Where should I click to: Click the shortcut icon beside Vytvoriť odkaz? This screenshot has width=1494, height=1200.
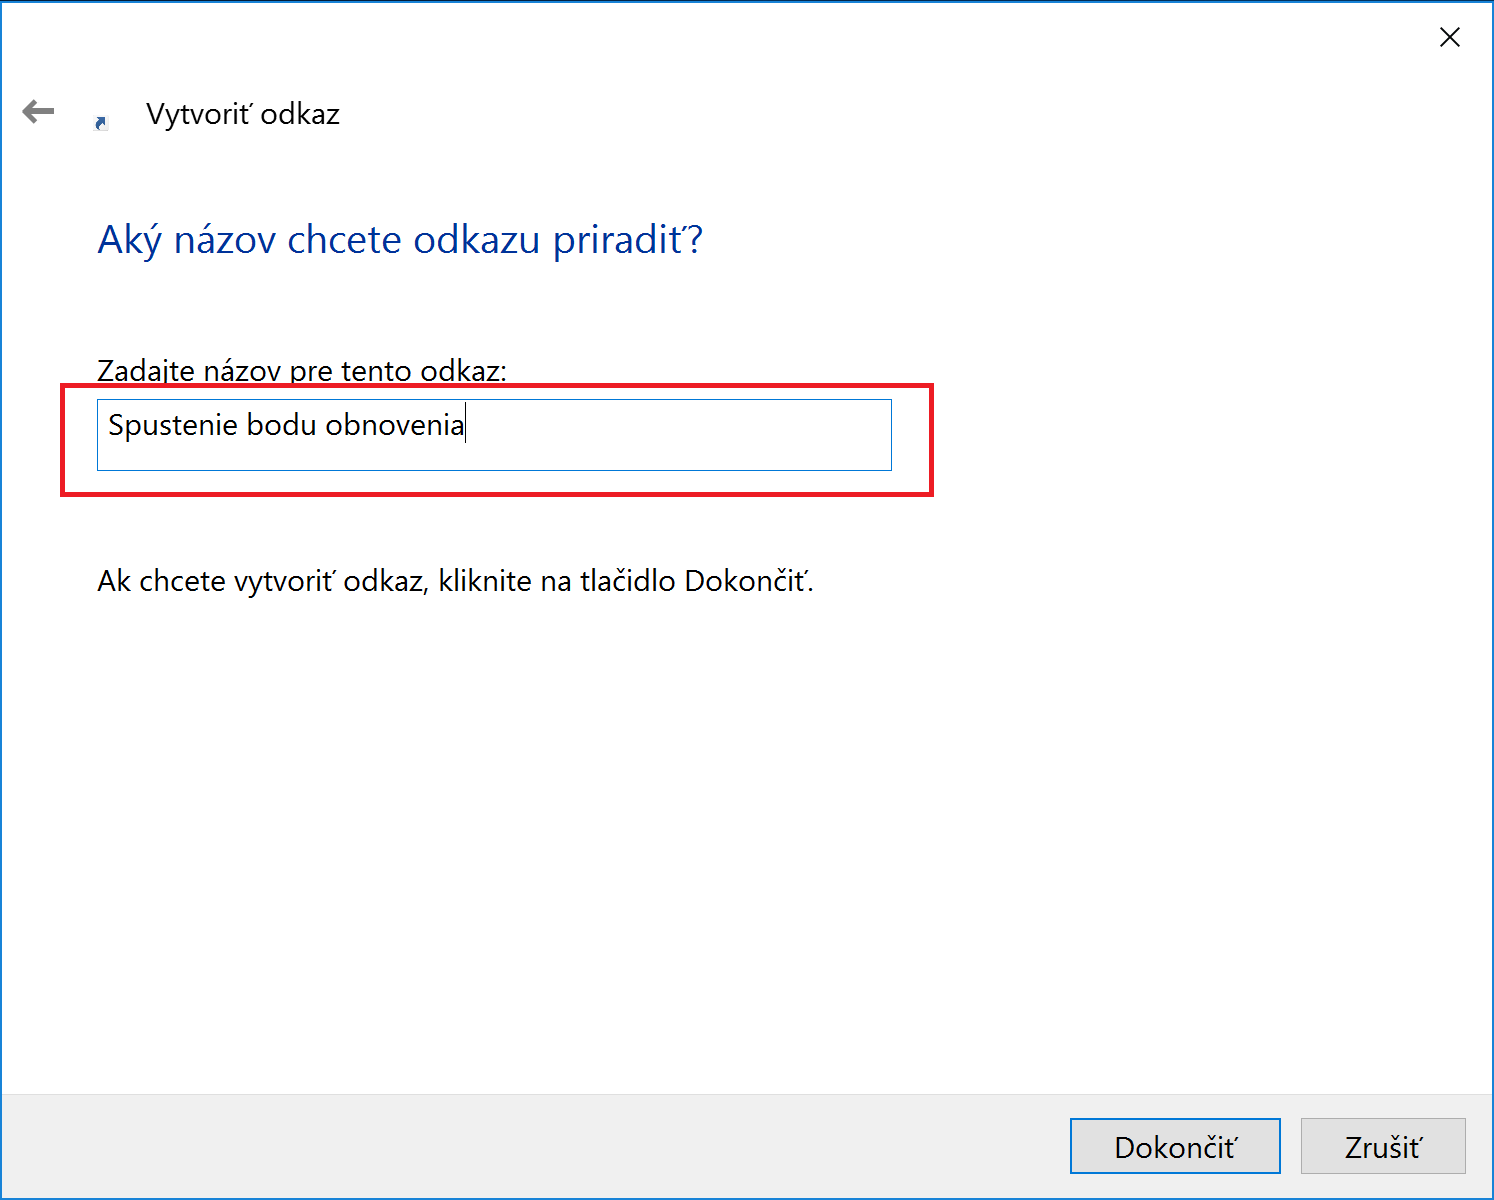[x=101, y=123]
